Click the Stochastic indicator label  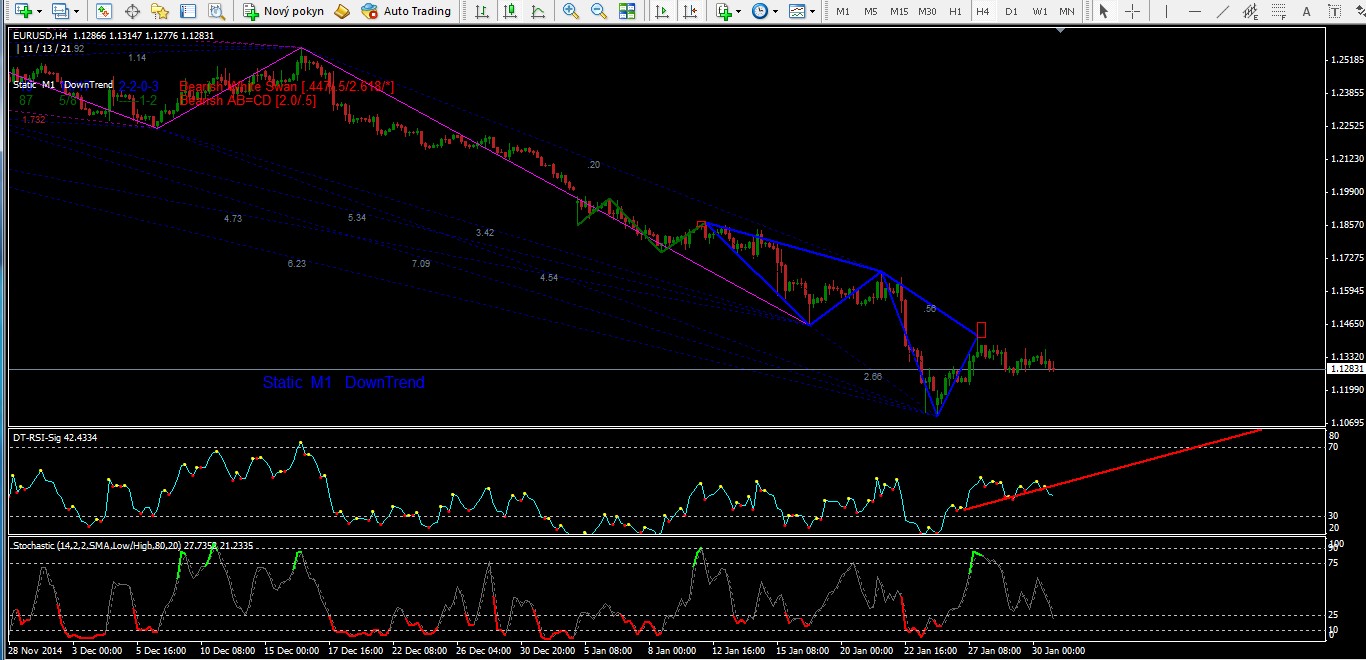tap(132, 545)
